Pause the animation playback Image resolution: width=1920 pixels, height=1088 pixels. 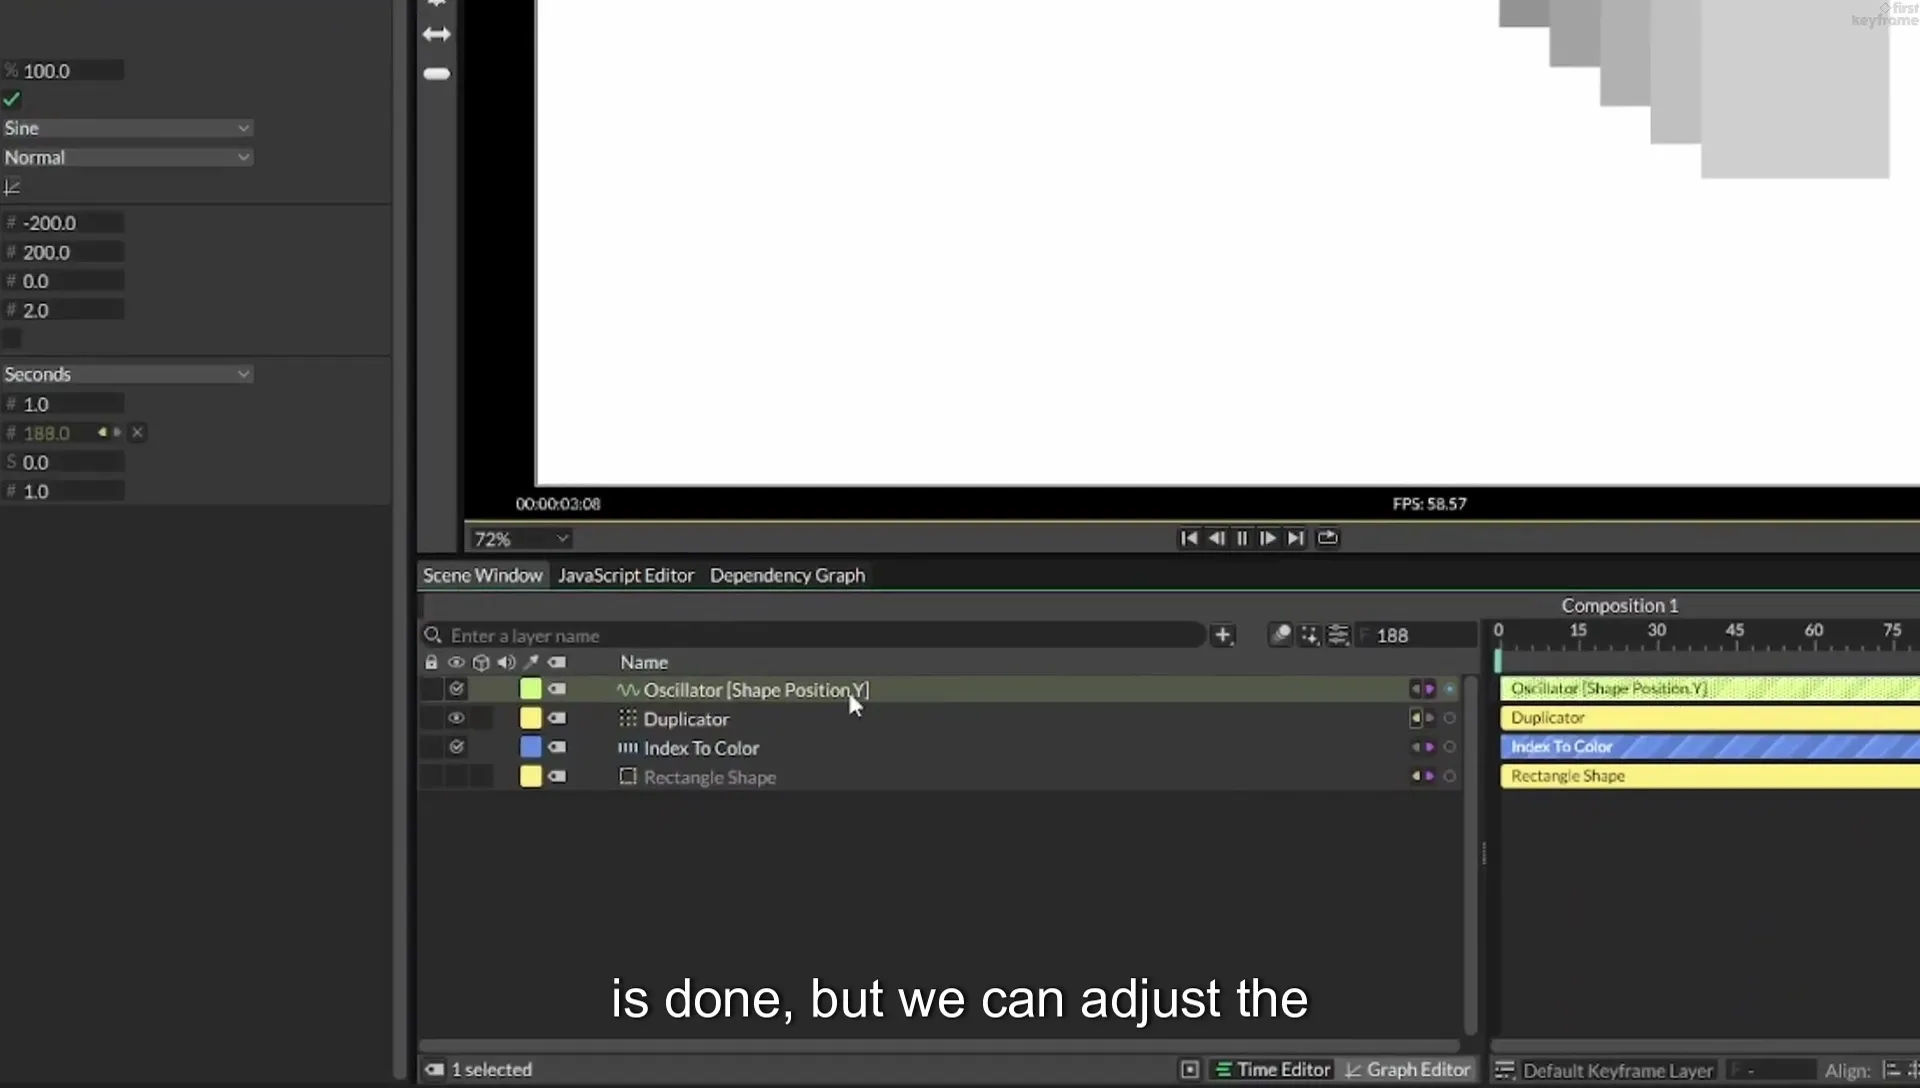coord(1242,538)
